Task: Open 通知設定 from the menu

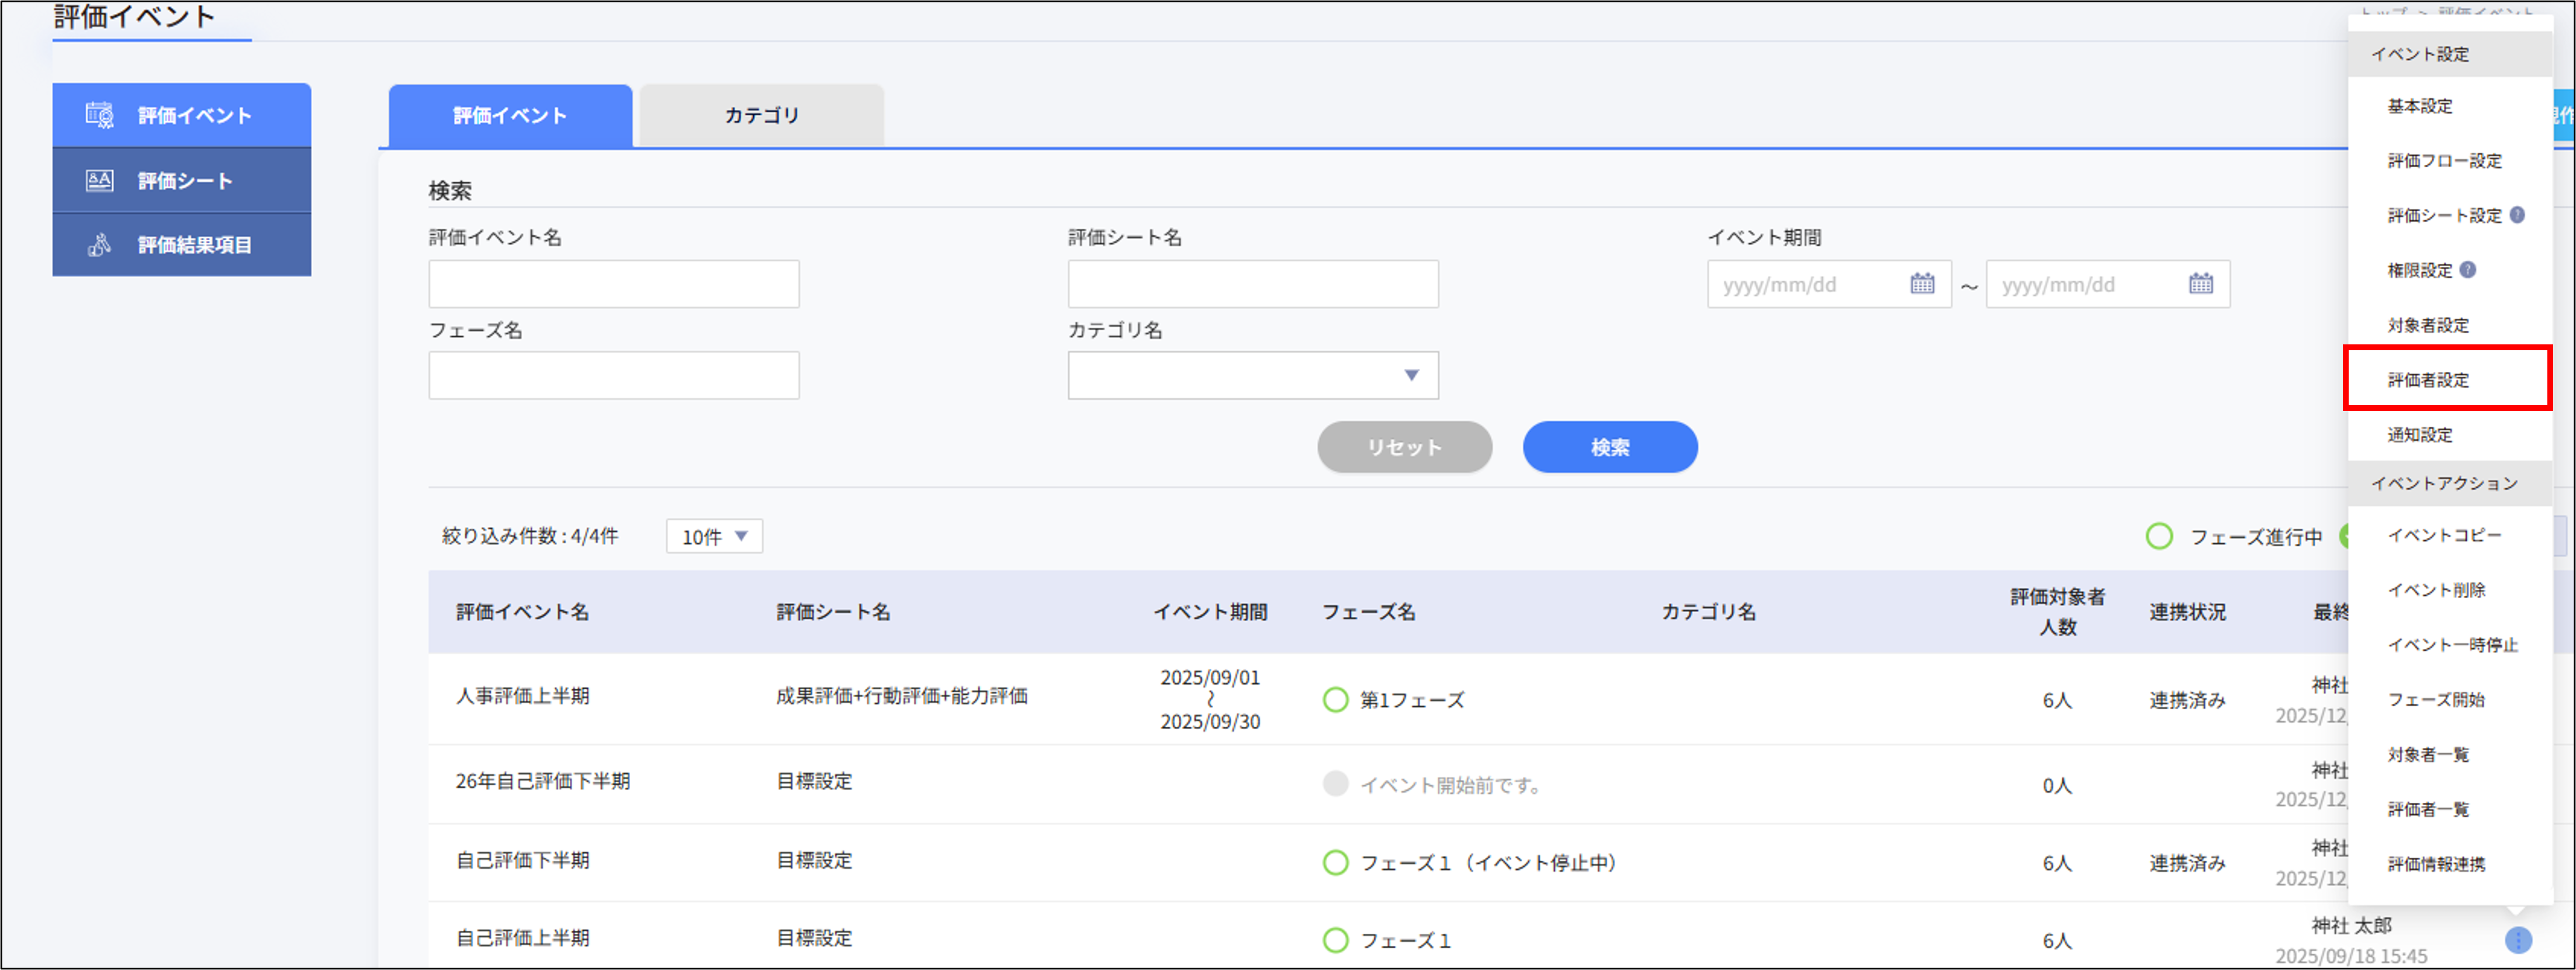Action: pyautogui.click(x=2420, y=435)
